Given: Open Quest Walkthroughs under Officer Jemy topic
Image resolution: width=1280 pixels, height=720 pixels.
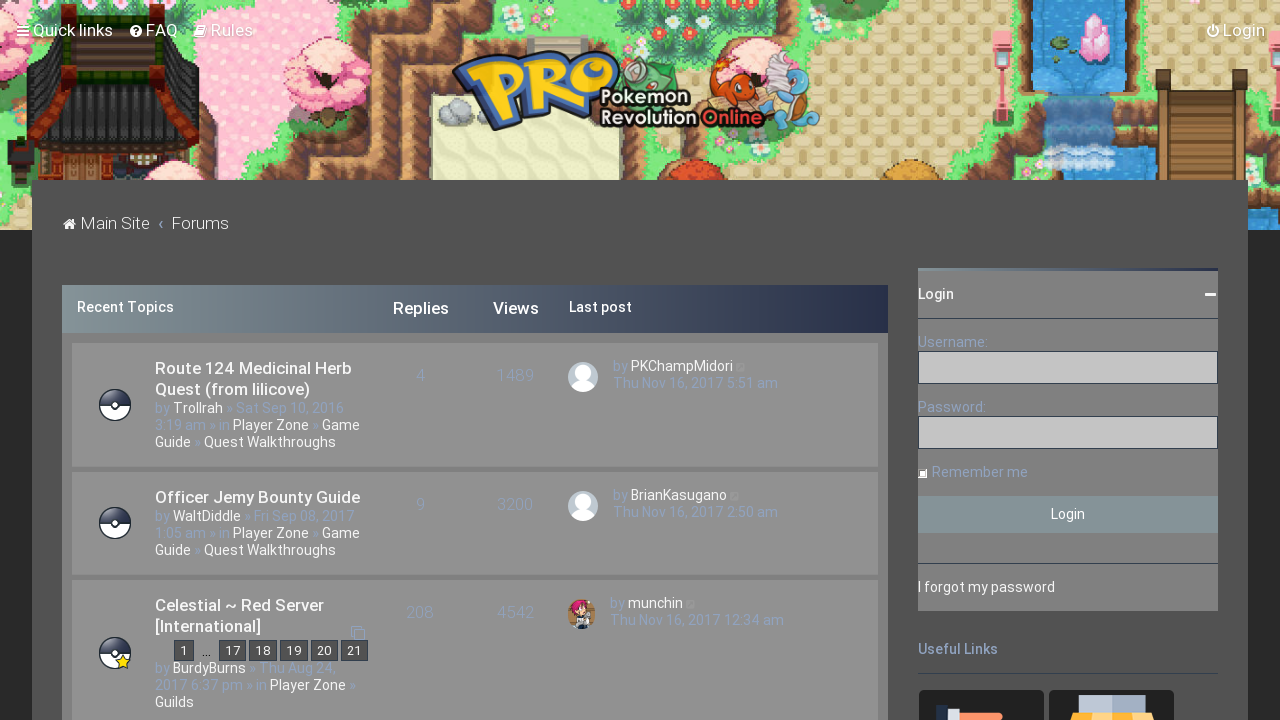Looking at the screenshot, I should [x=270, y=550].
